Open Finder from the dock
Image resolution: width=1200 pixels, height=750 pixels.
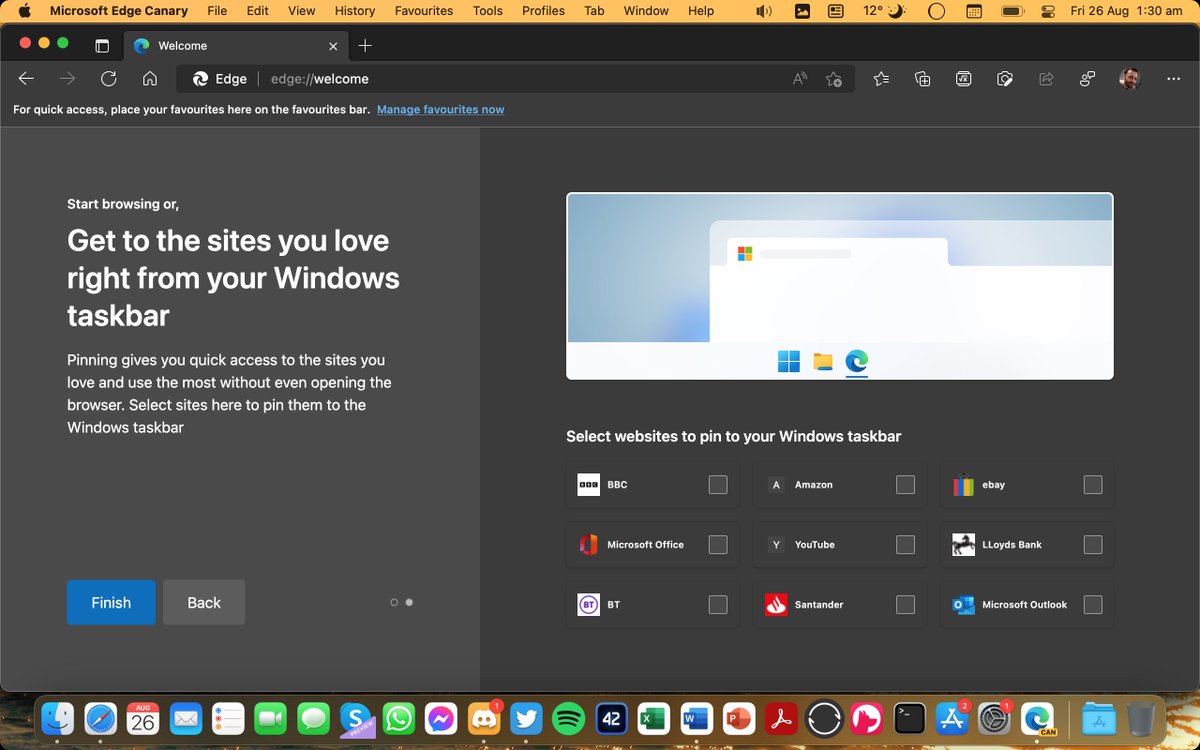coord(57,718)
